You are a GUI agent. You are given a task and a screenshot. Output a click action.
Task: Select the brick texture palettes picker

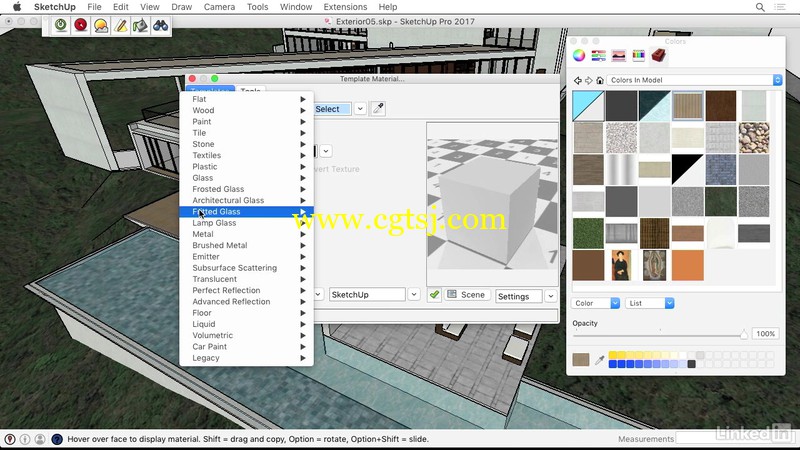point(658,55)
